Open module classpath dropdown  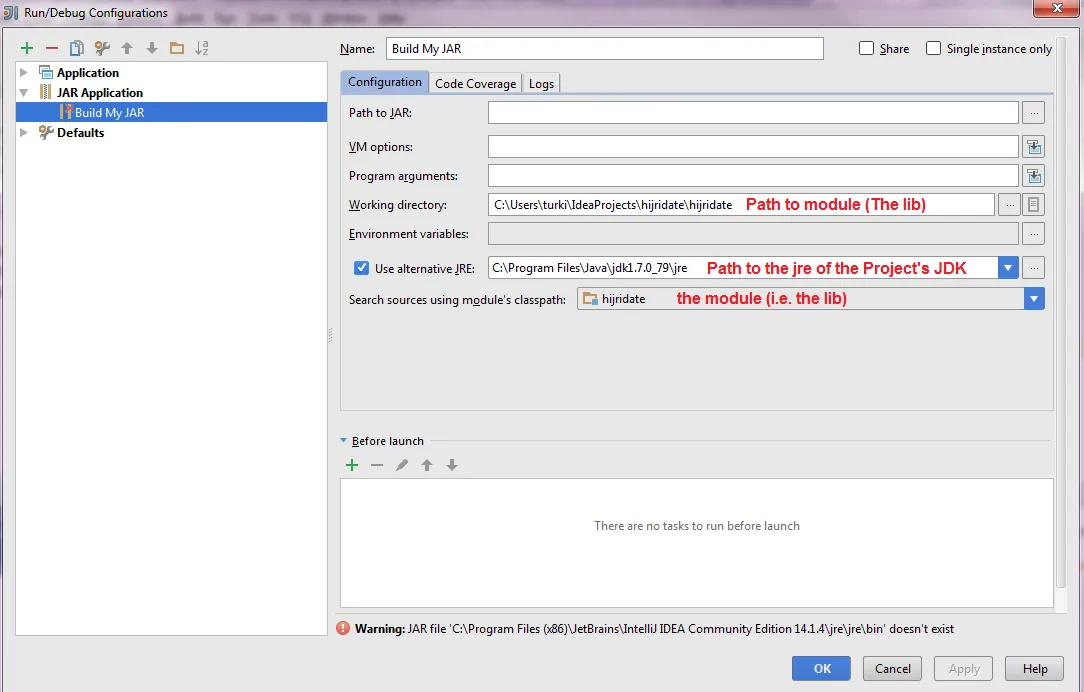pyautogui.click(x=1034, y=299)
